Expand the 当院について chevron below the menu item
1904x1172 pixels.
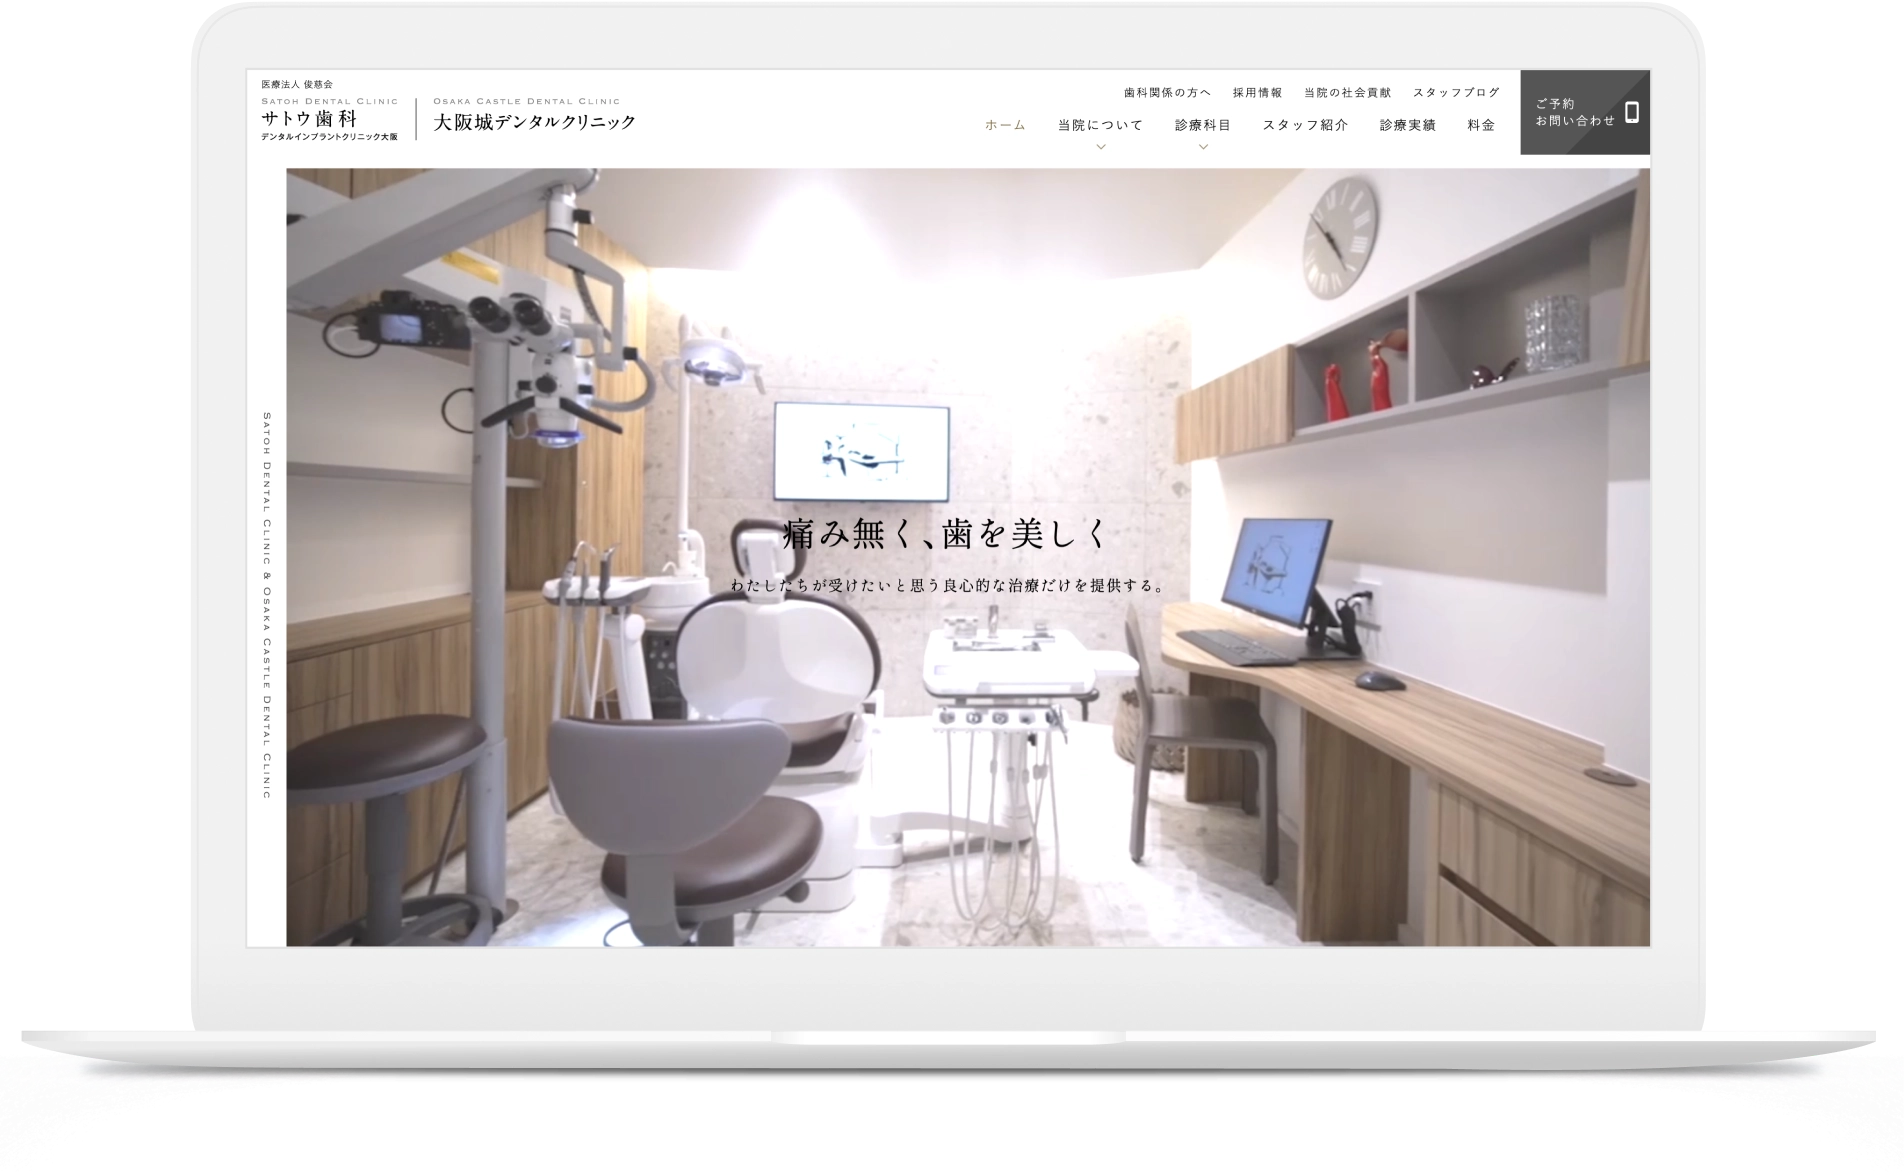point(1100,147)
